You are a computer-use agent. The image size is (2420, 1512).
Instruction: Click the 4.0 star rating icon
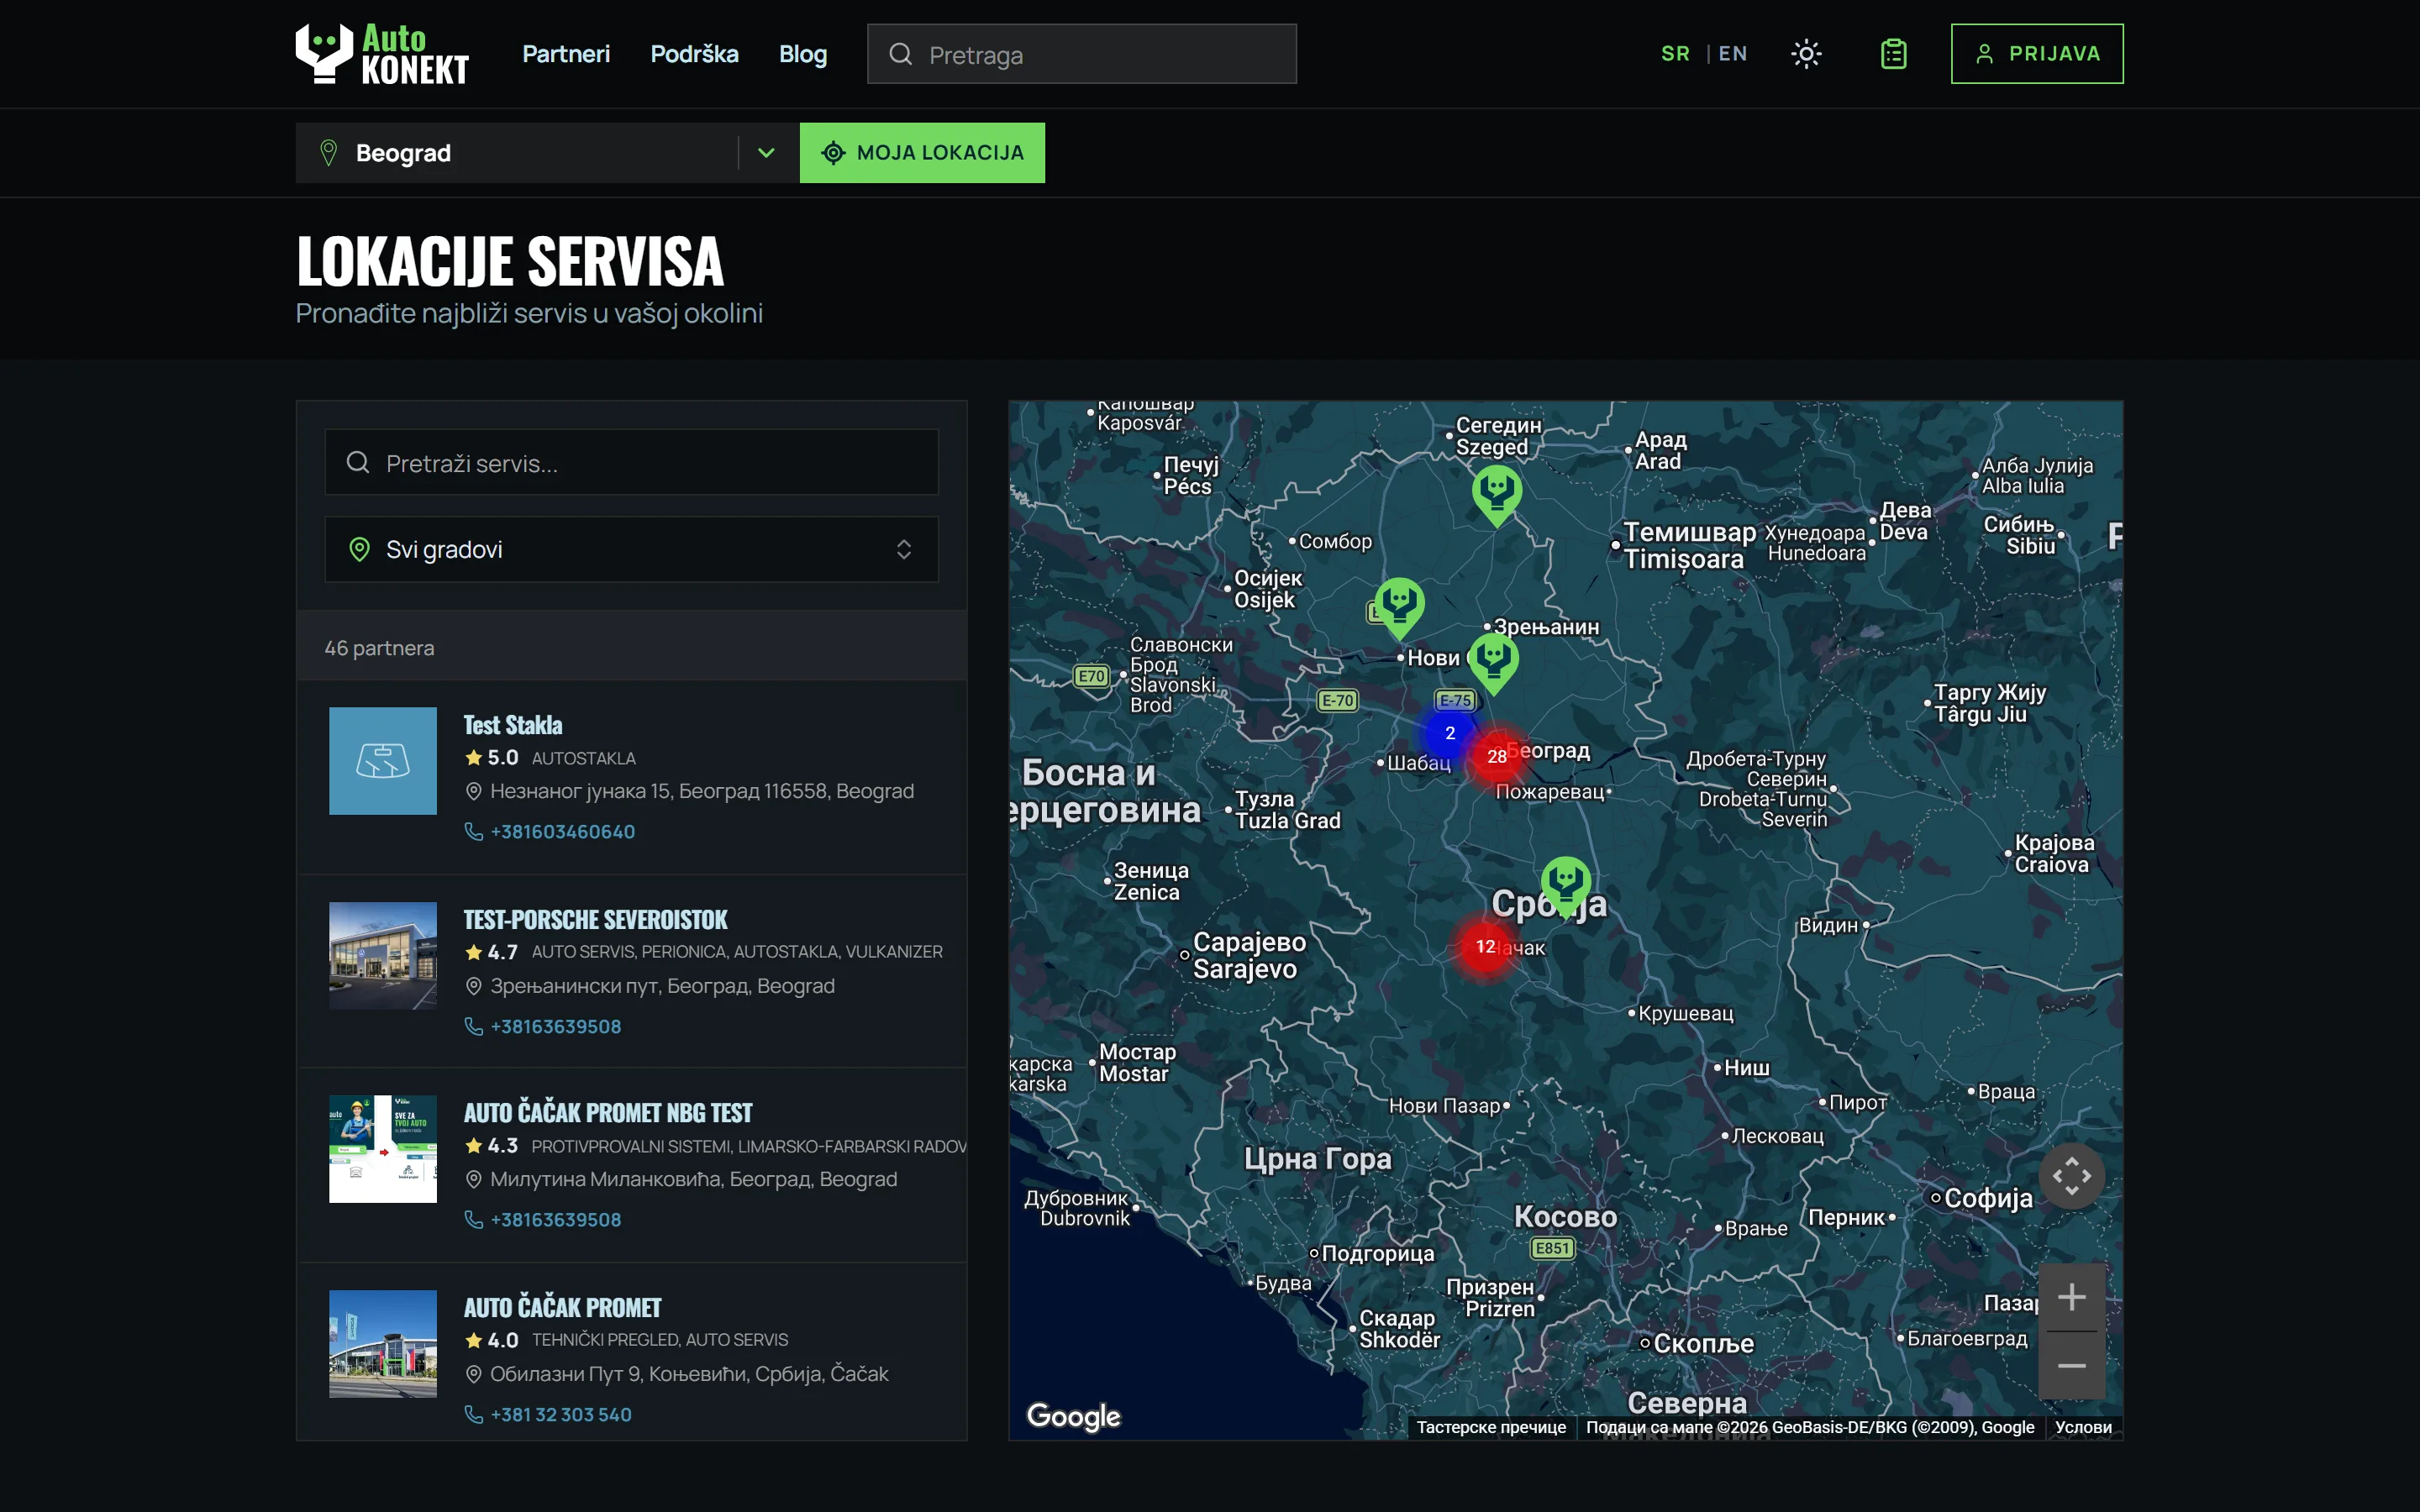tap(473, 1340)
